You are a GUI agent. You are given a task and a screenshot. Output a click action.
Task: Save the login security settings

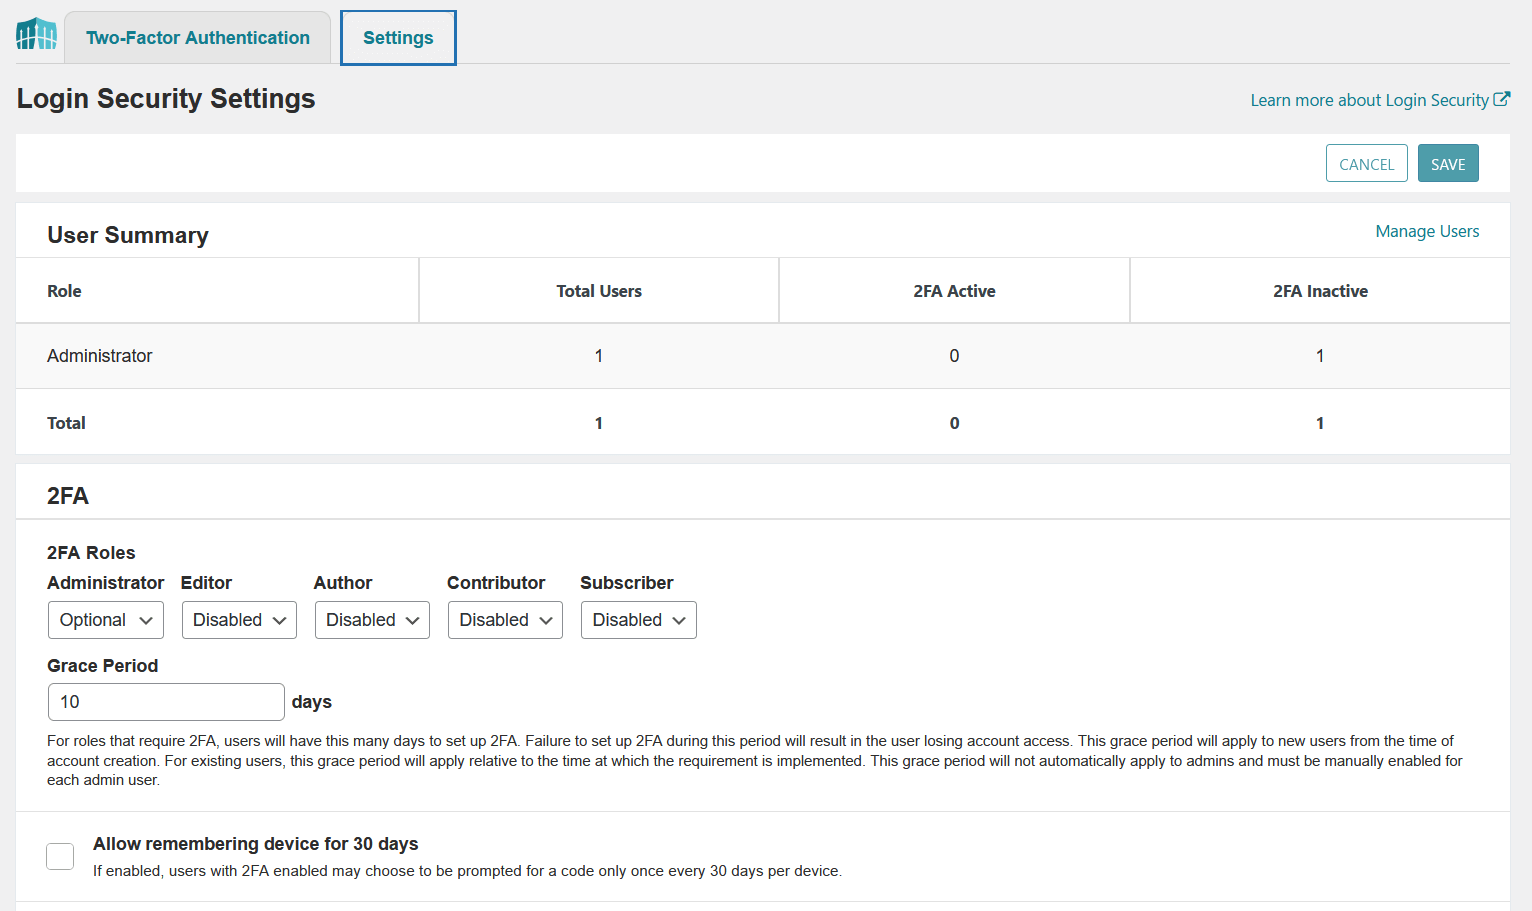tap(1448, 164)
